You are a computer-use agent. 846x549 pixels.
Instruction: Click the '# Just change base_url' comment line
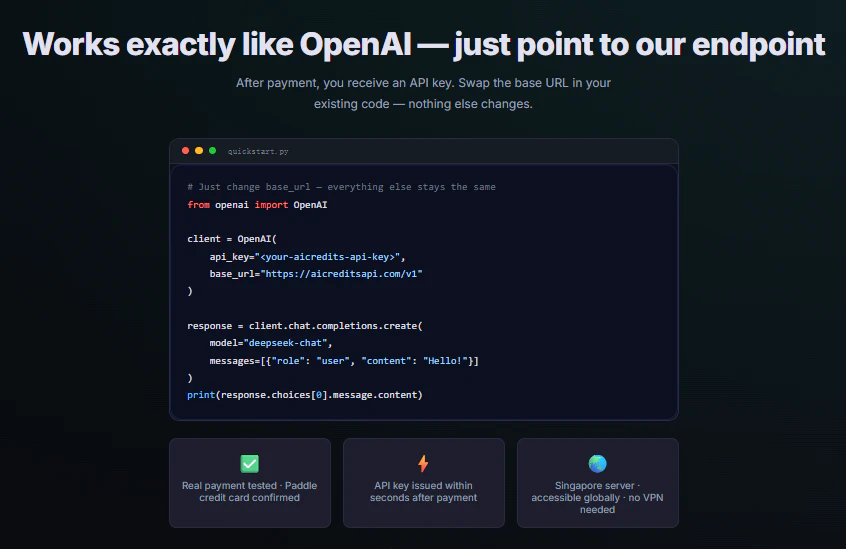tap(341, 187)
